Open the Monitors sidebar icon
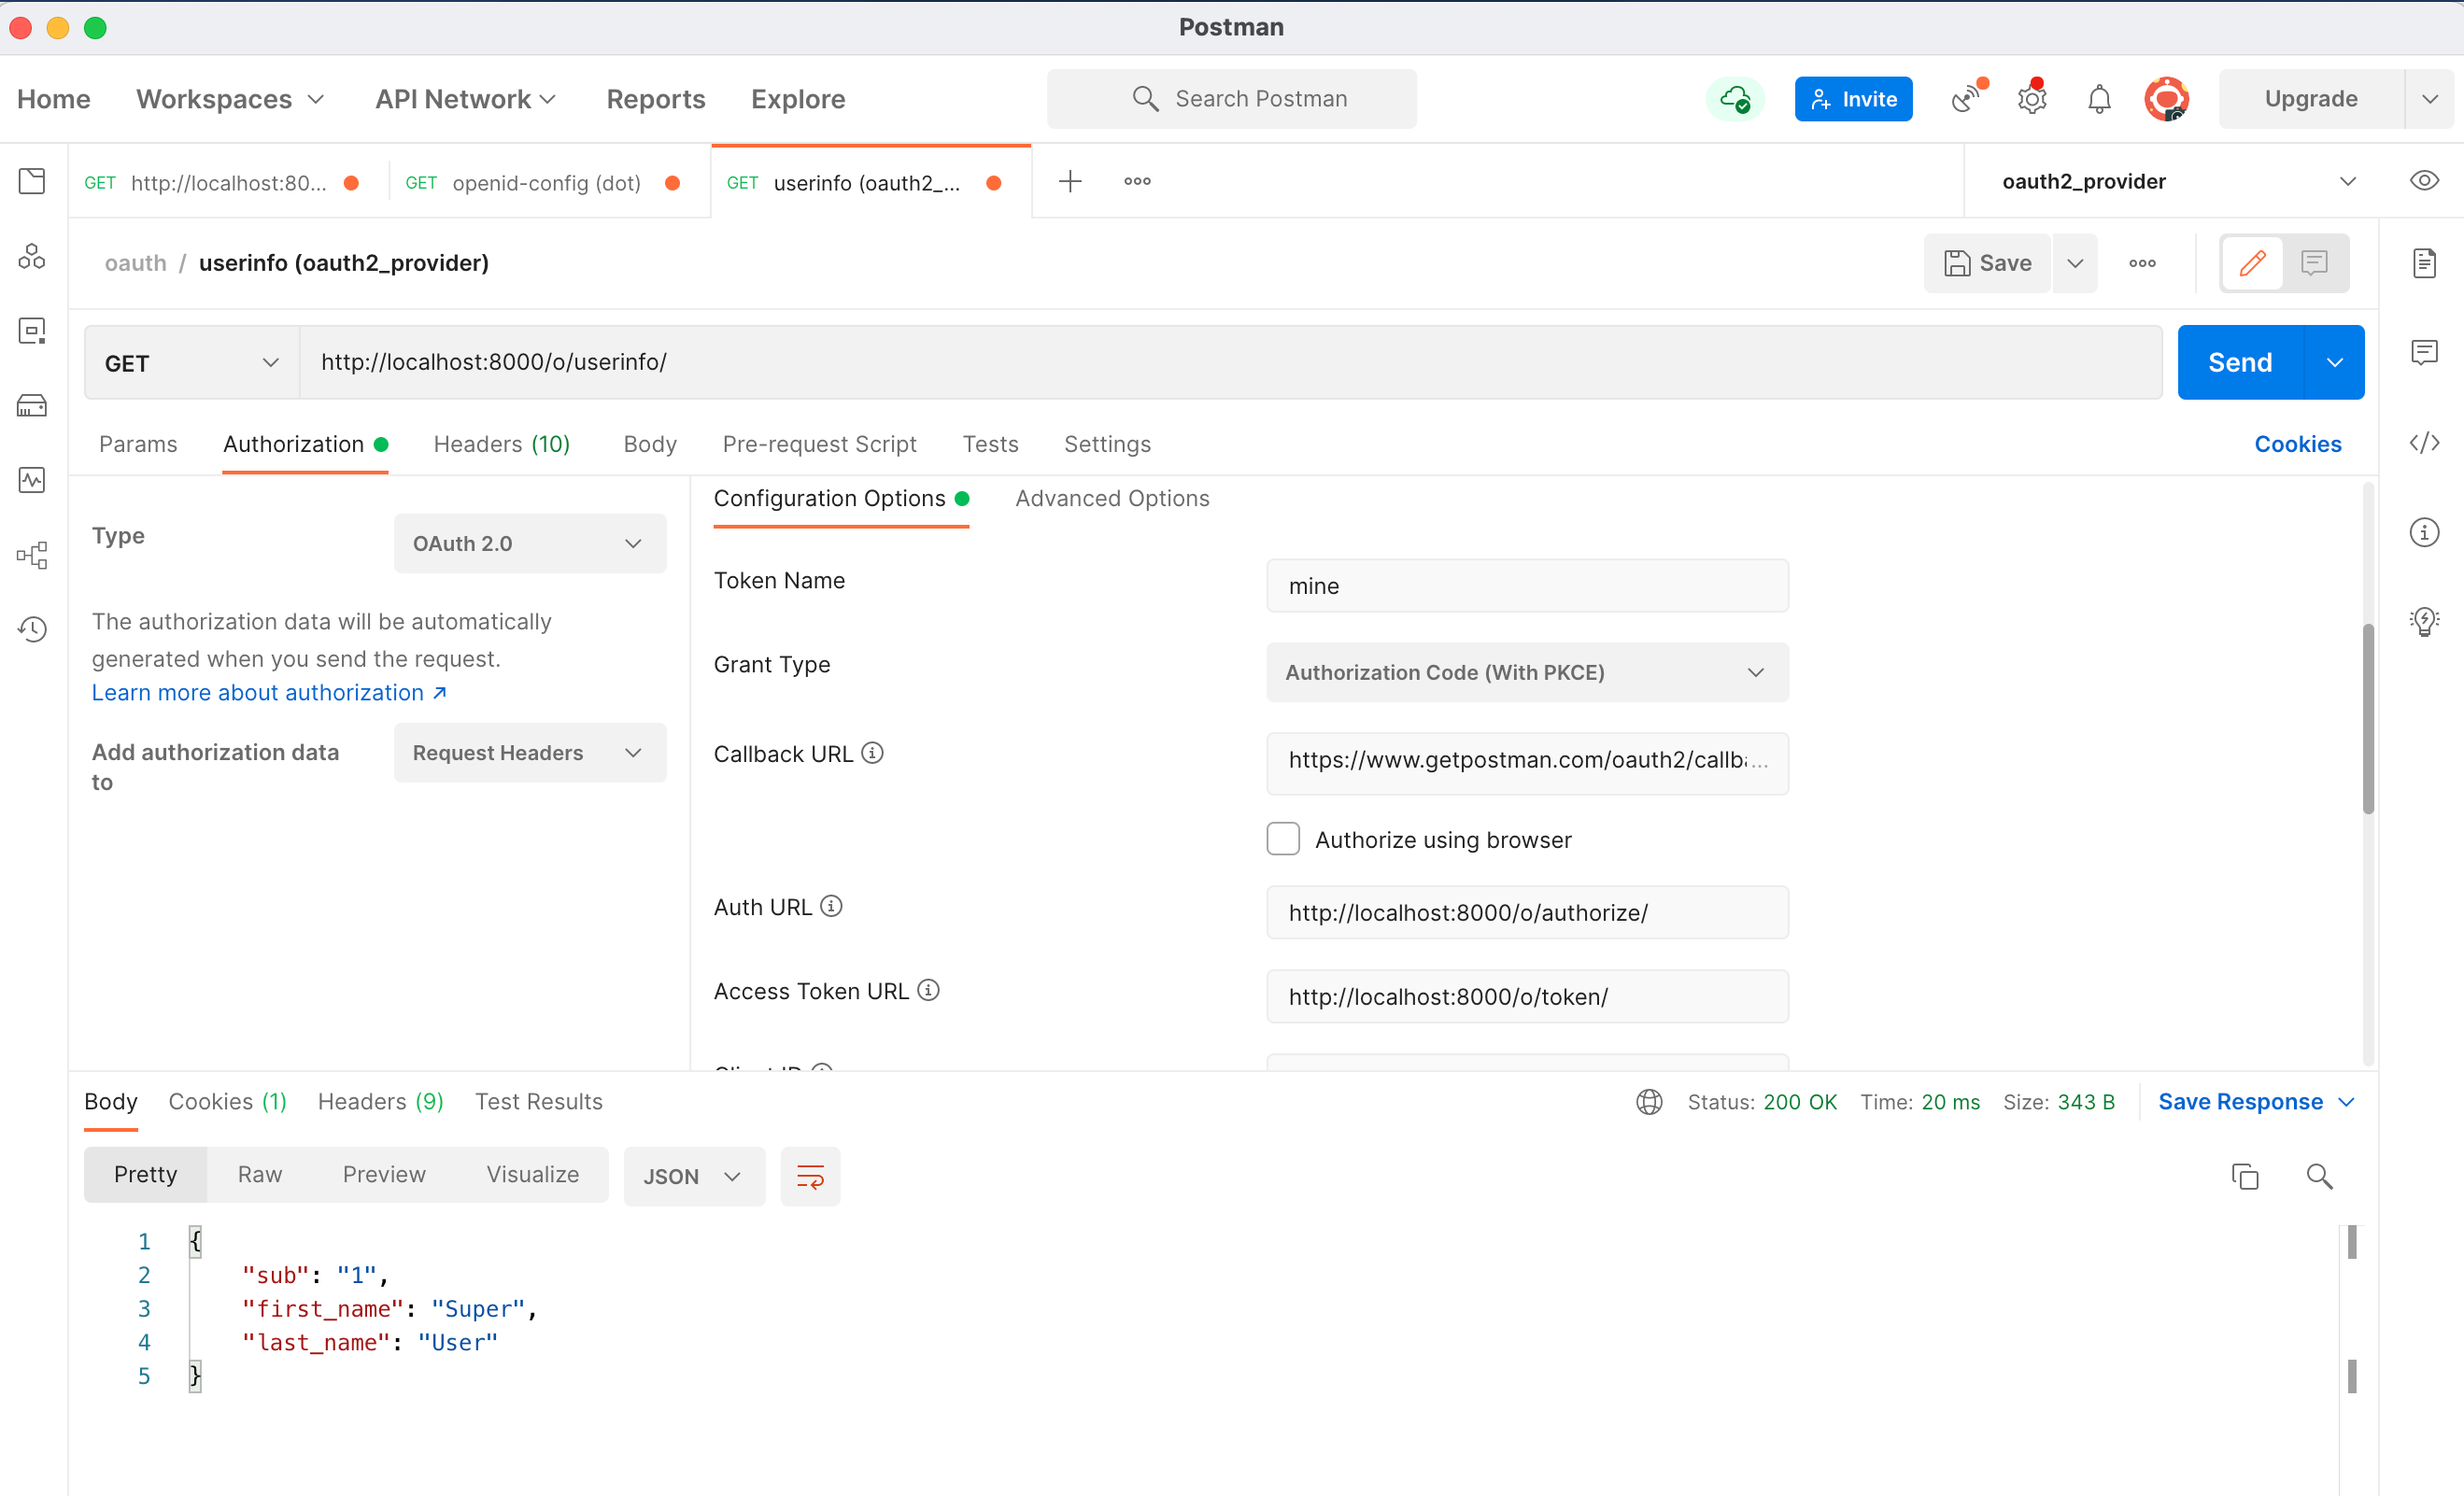The width and height of the screenshot is (2464, 1496). tap(32, 480)
